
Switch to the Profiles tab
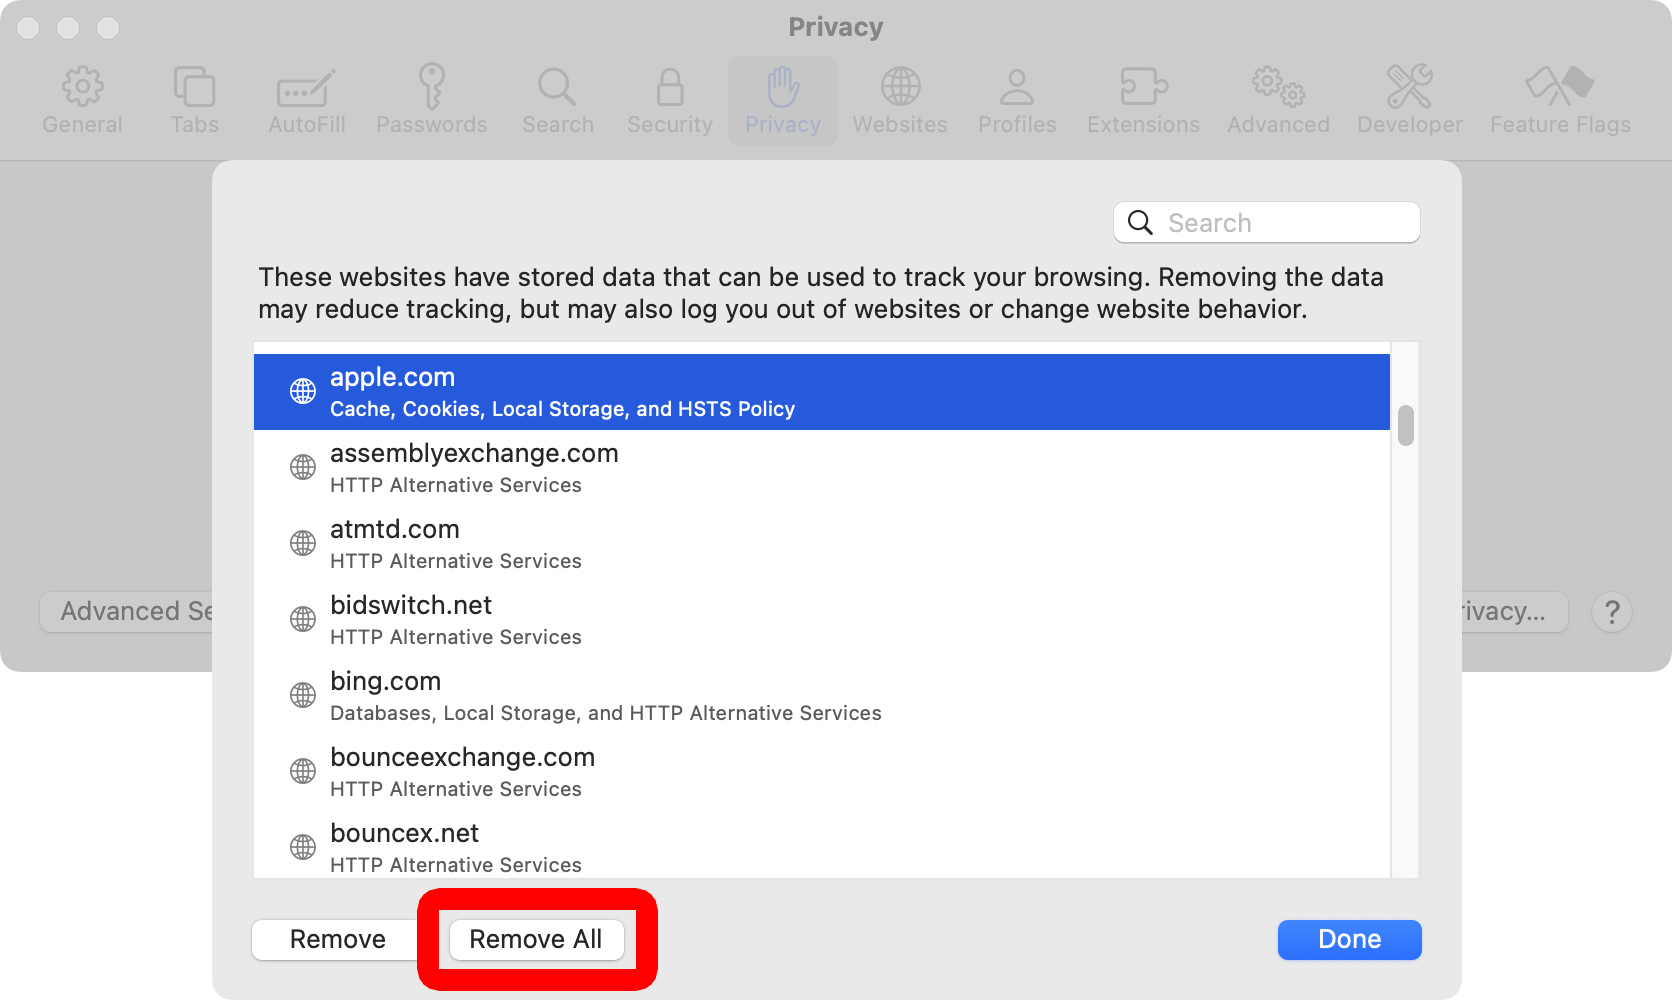(x=1017, y=100)
